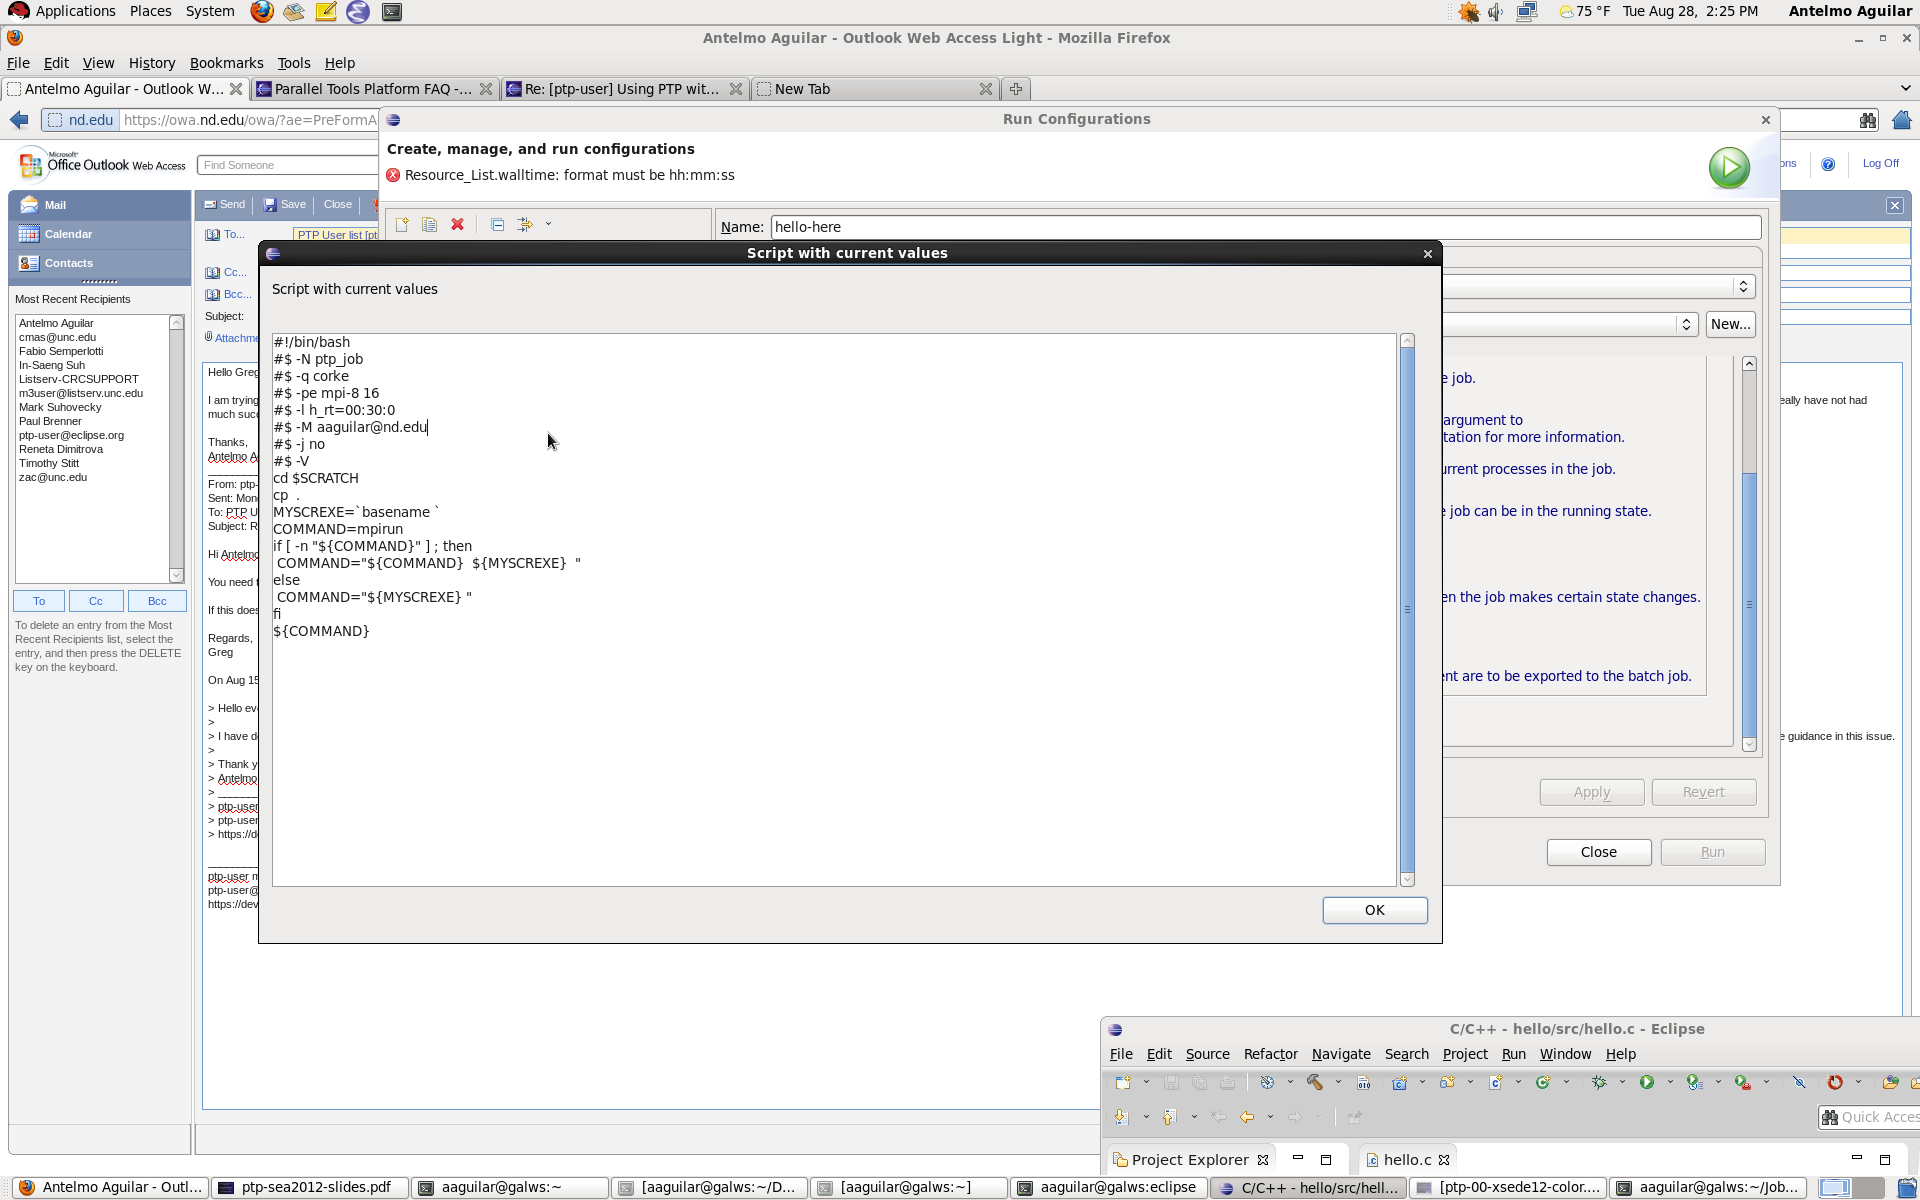Click the Bcc button under recent recipients

tap(157, 601)
